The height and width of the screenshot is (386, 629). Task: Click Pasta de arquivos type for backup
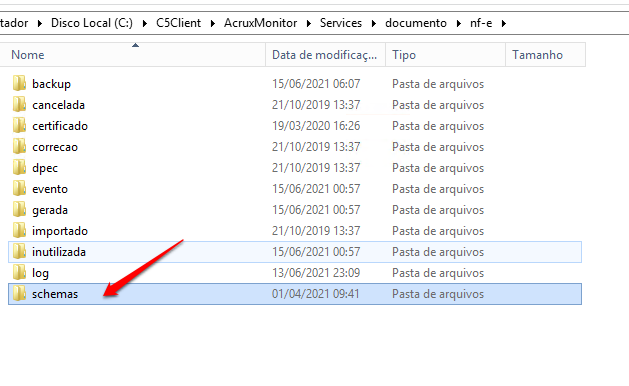coord(438,84)
